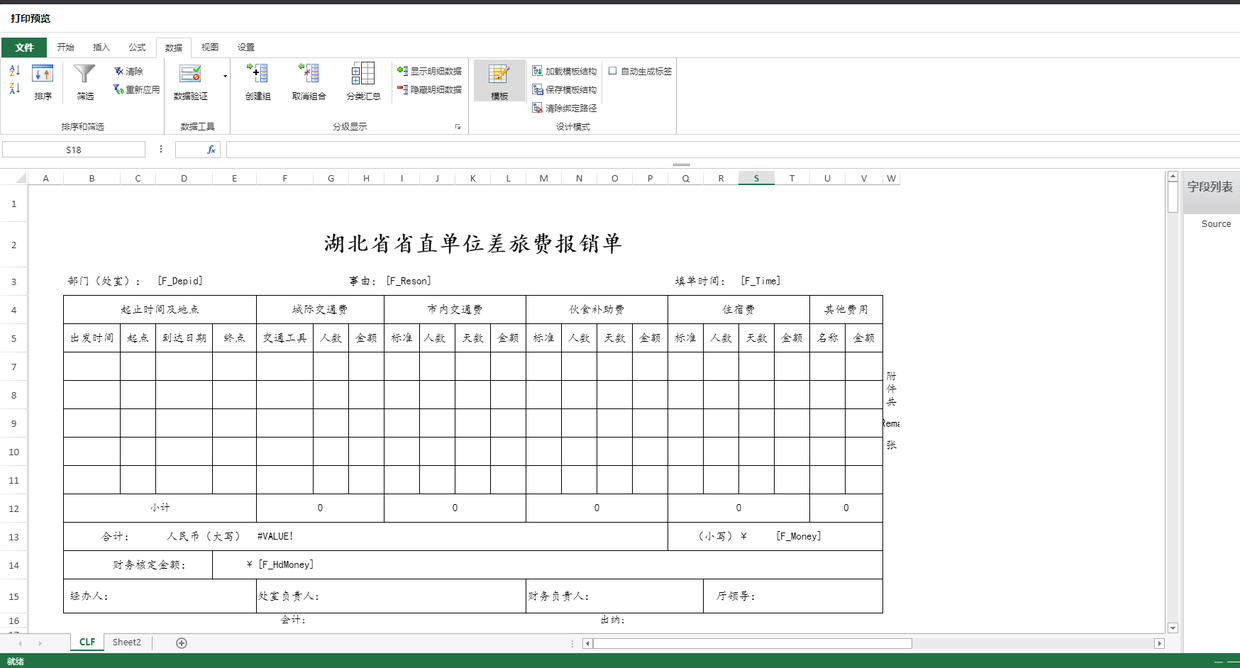Toggle the 筛选 filter funnel
This screenshot has height=668, width=1240.
tap(85, 83)
